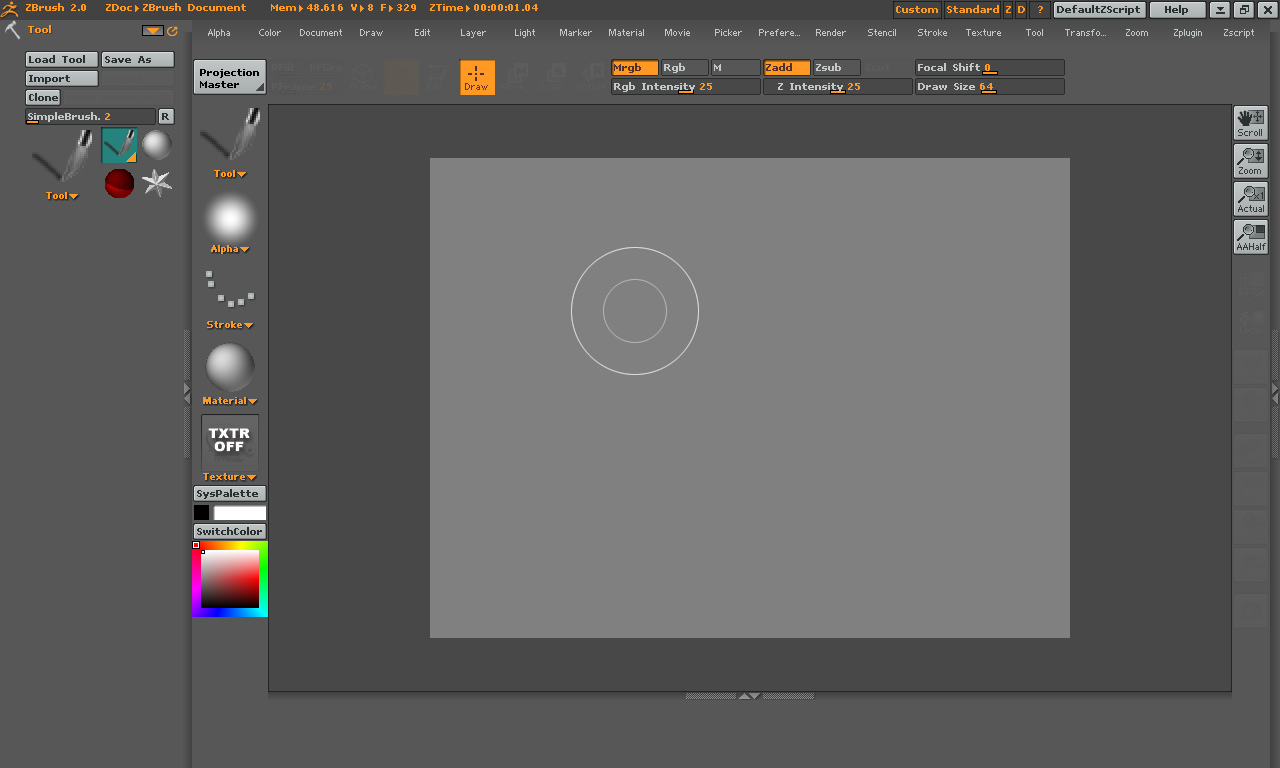Open the Zplugin menu
This screenshot has height=768, width=1280.
(x=1187, y=33)
